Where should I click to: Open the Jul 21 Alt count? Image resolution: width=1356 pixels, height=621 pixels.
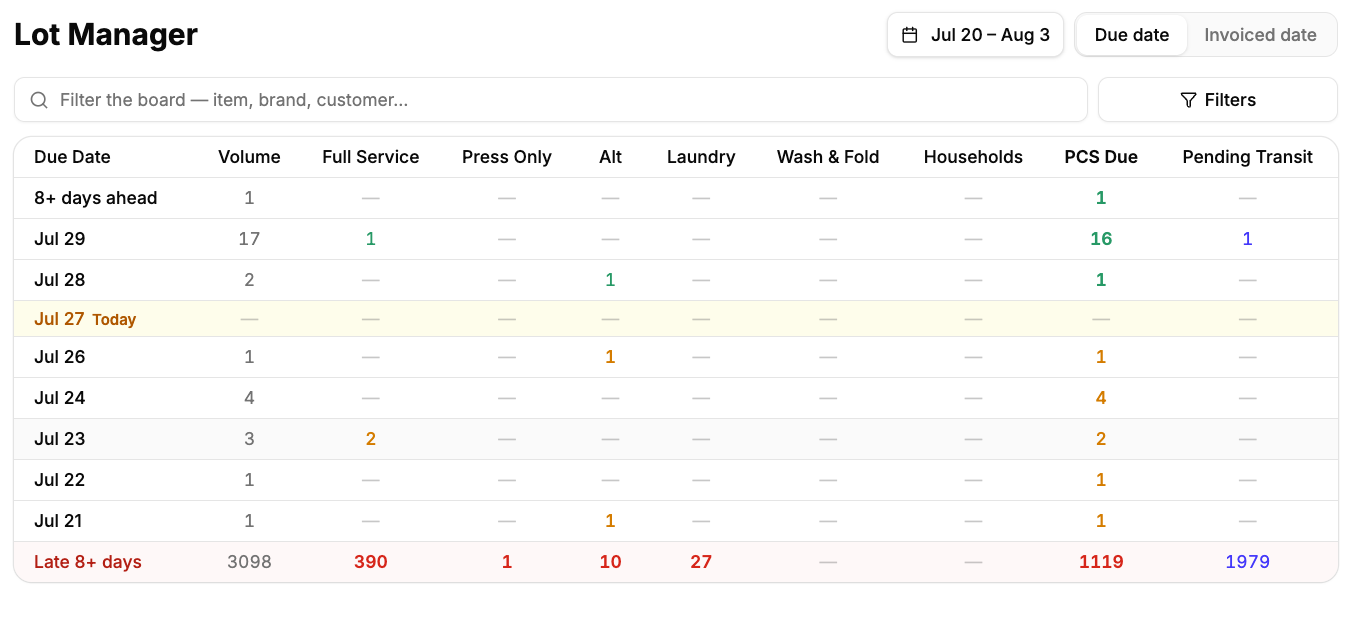click(x=610, y=521)
